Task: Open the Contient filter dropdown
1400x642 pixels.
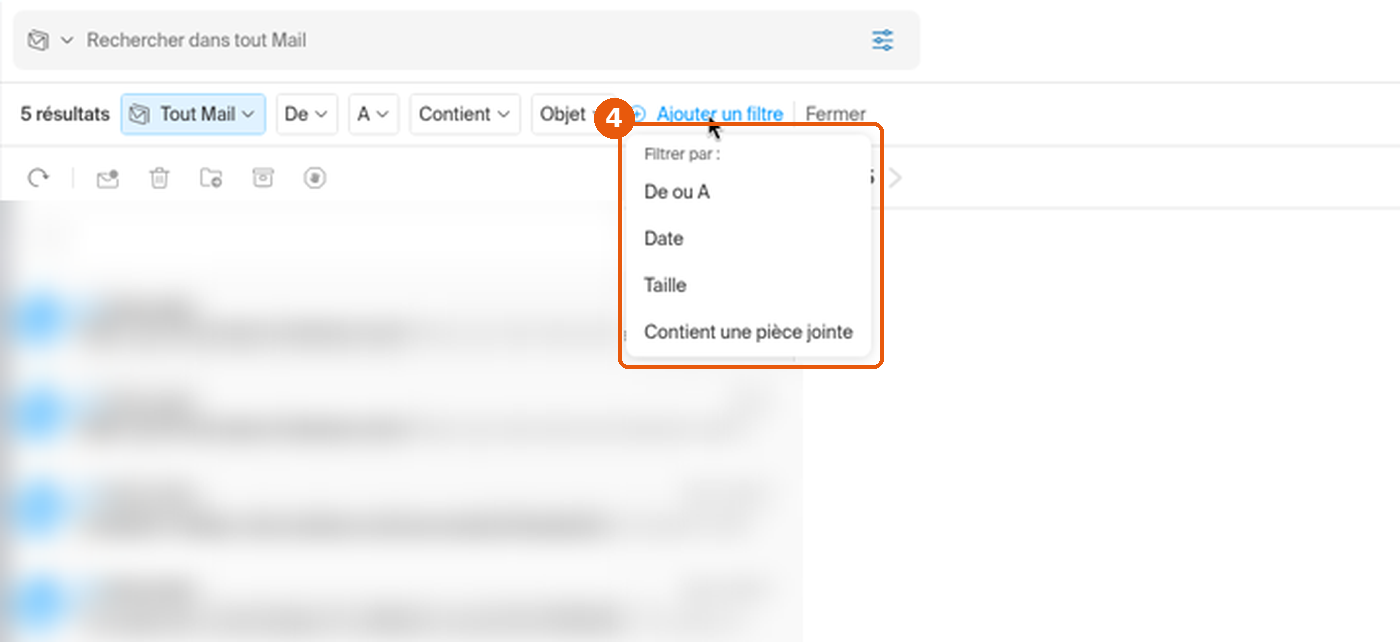Action: (465, 114)
